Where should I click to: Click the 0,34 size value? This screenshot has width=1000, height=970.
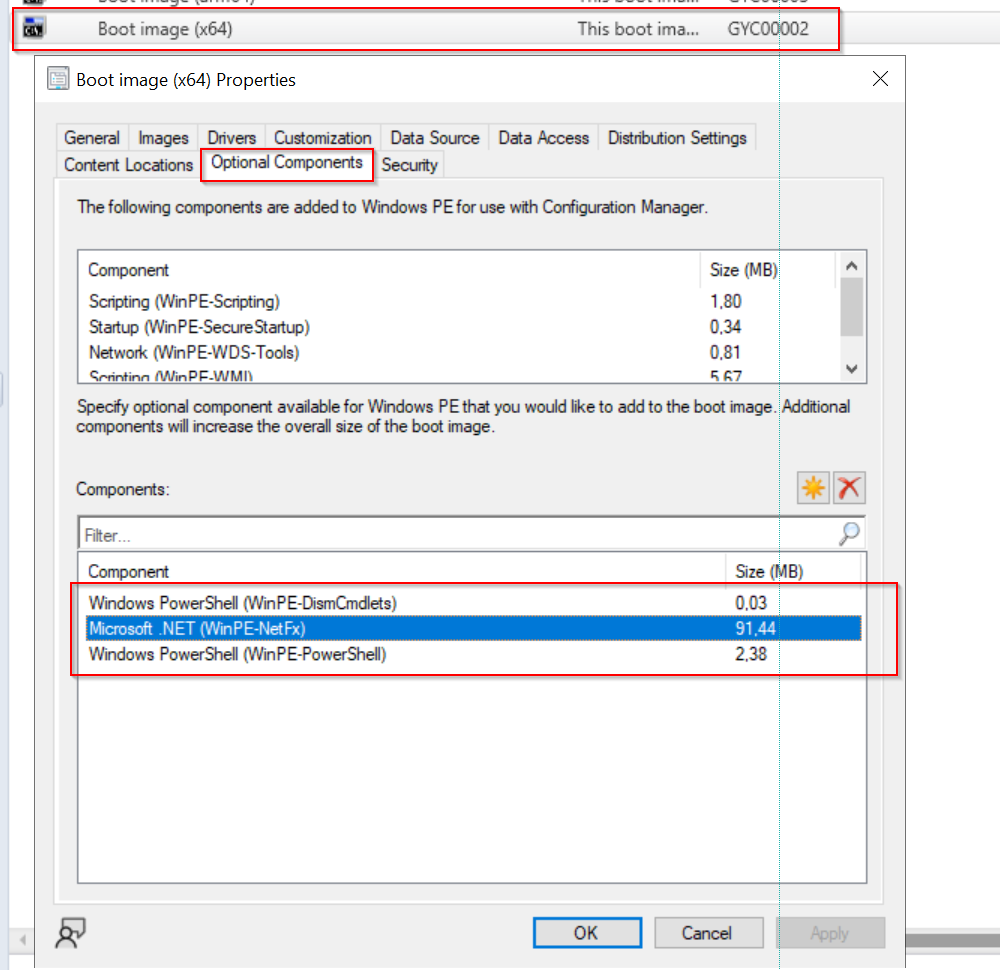[x=726, y=327]
